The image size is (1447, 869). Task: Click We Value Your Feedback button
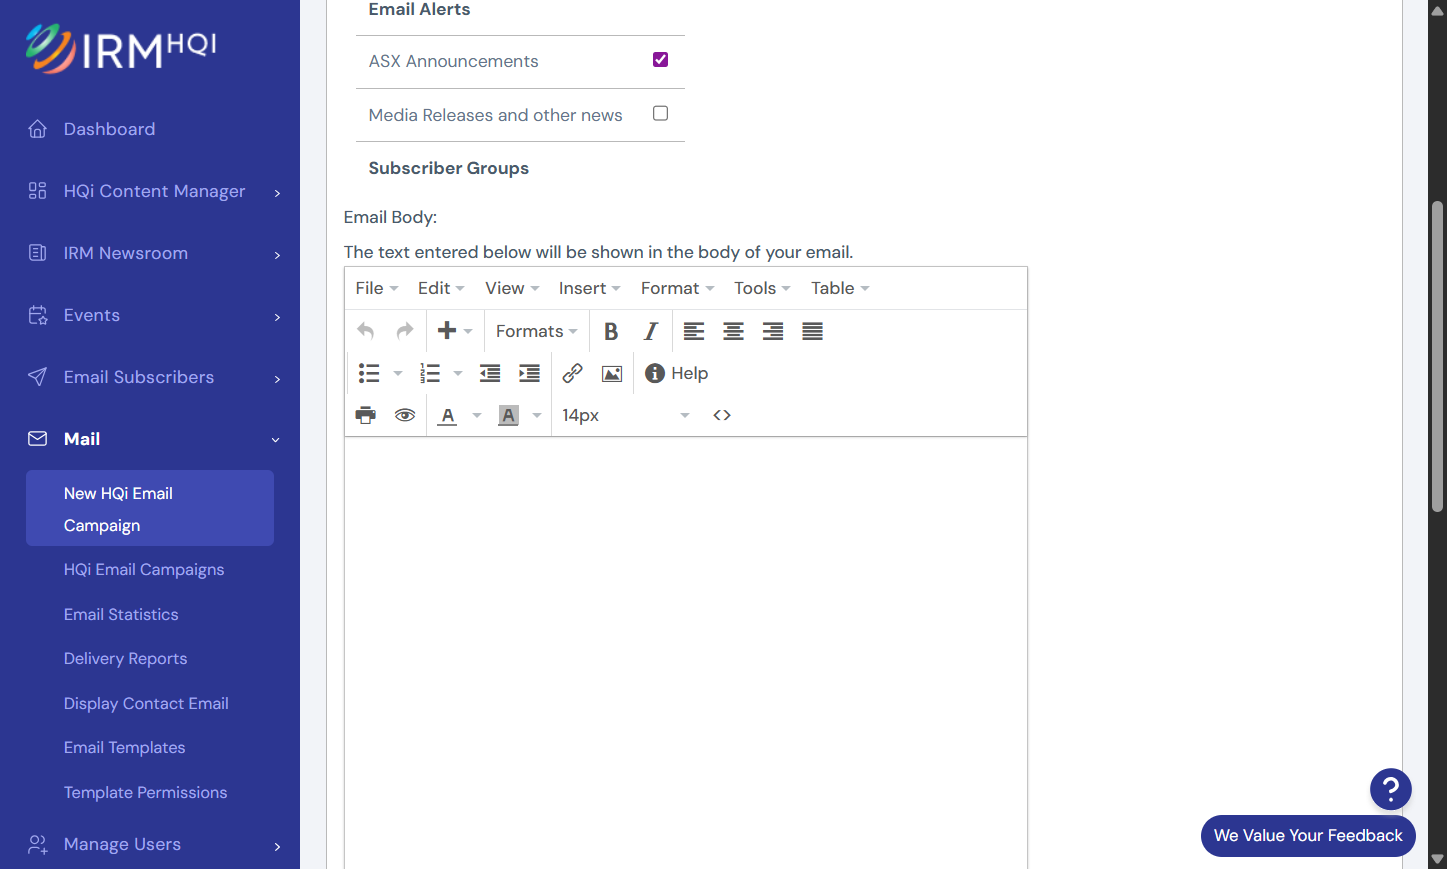[x=1308, y=836]
